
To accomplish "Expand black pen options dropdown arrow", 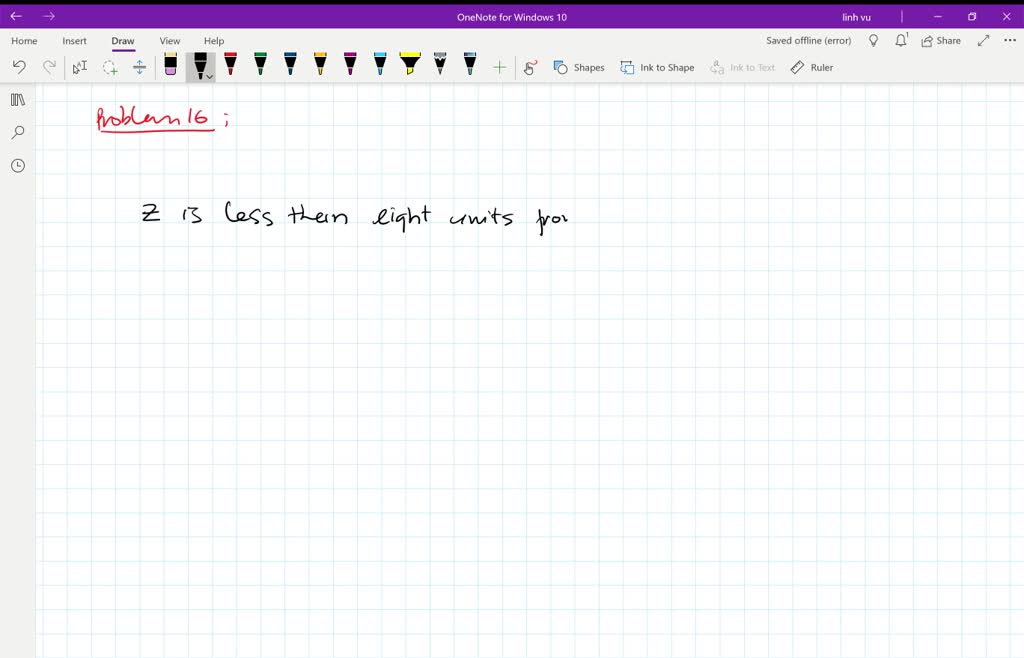I will [x=209, y=76].
